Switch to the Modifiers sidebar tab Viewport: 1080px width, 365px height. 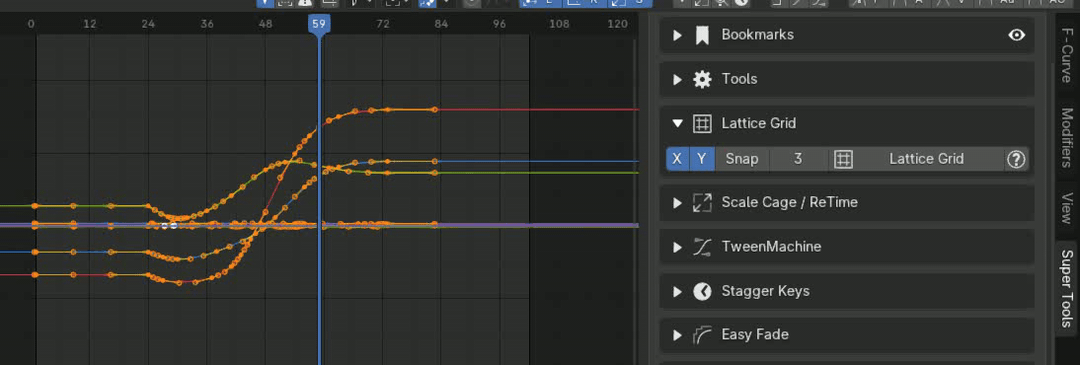click(1067, 138)
